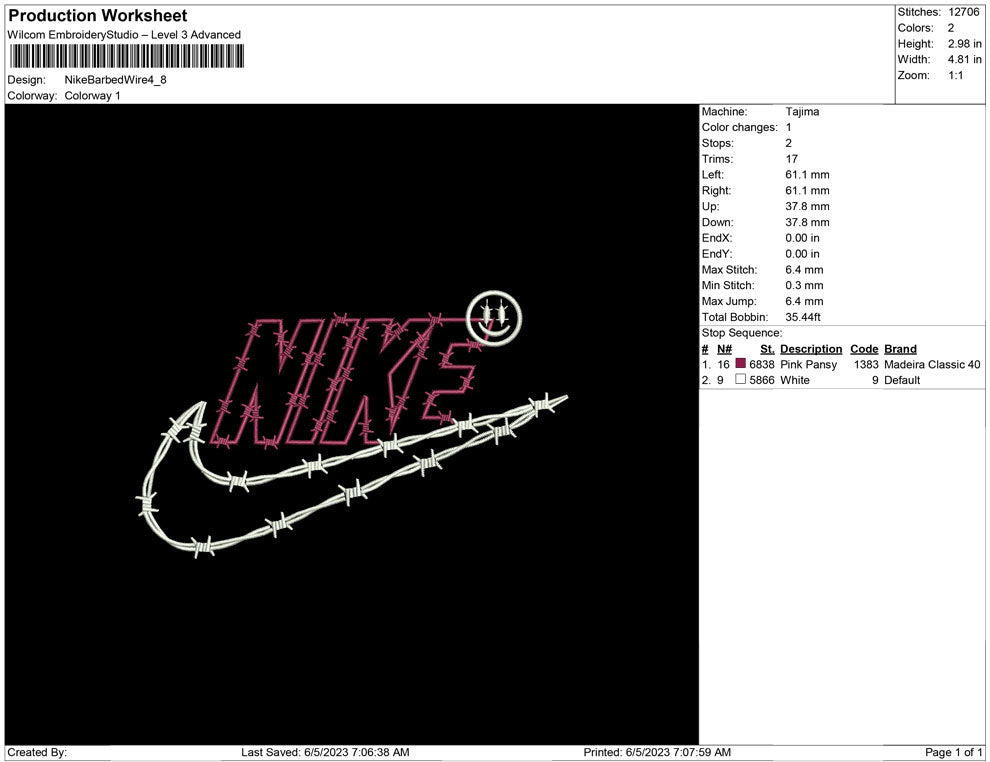This screenshot has width=990, height=762.
Task: Select 'Pink Pansy' description text
Action: 809,364
